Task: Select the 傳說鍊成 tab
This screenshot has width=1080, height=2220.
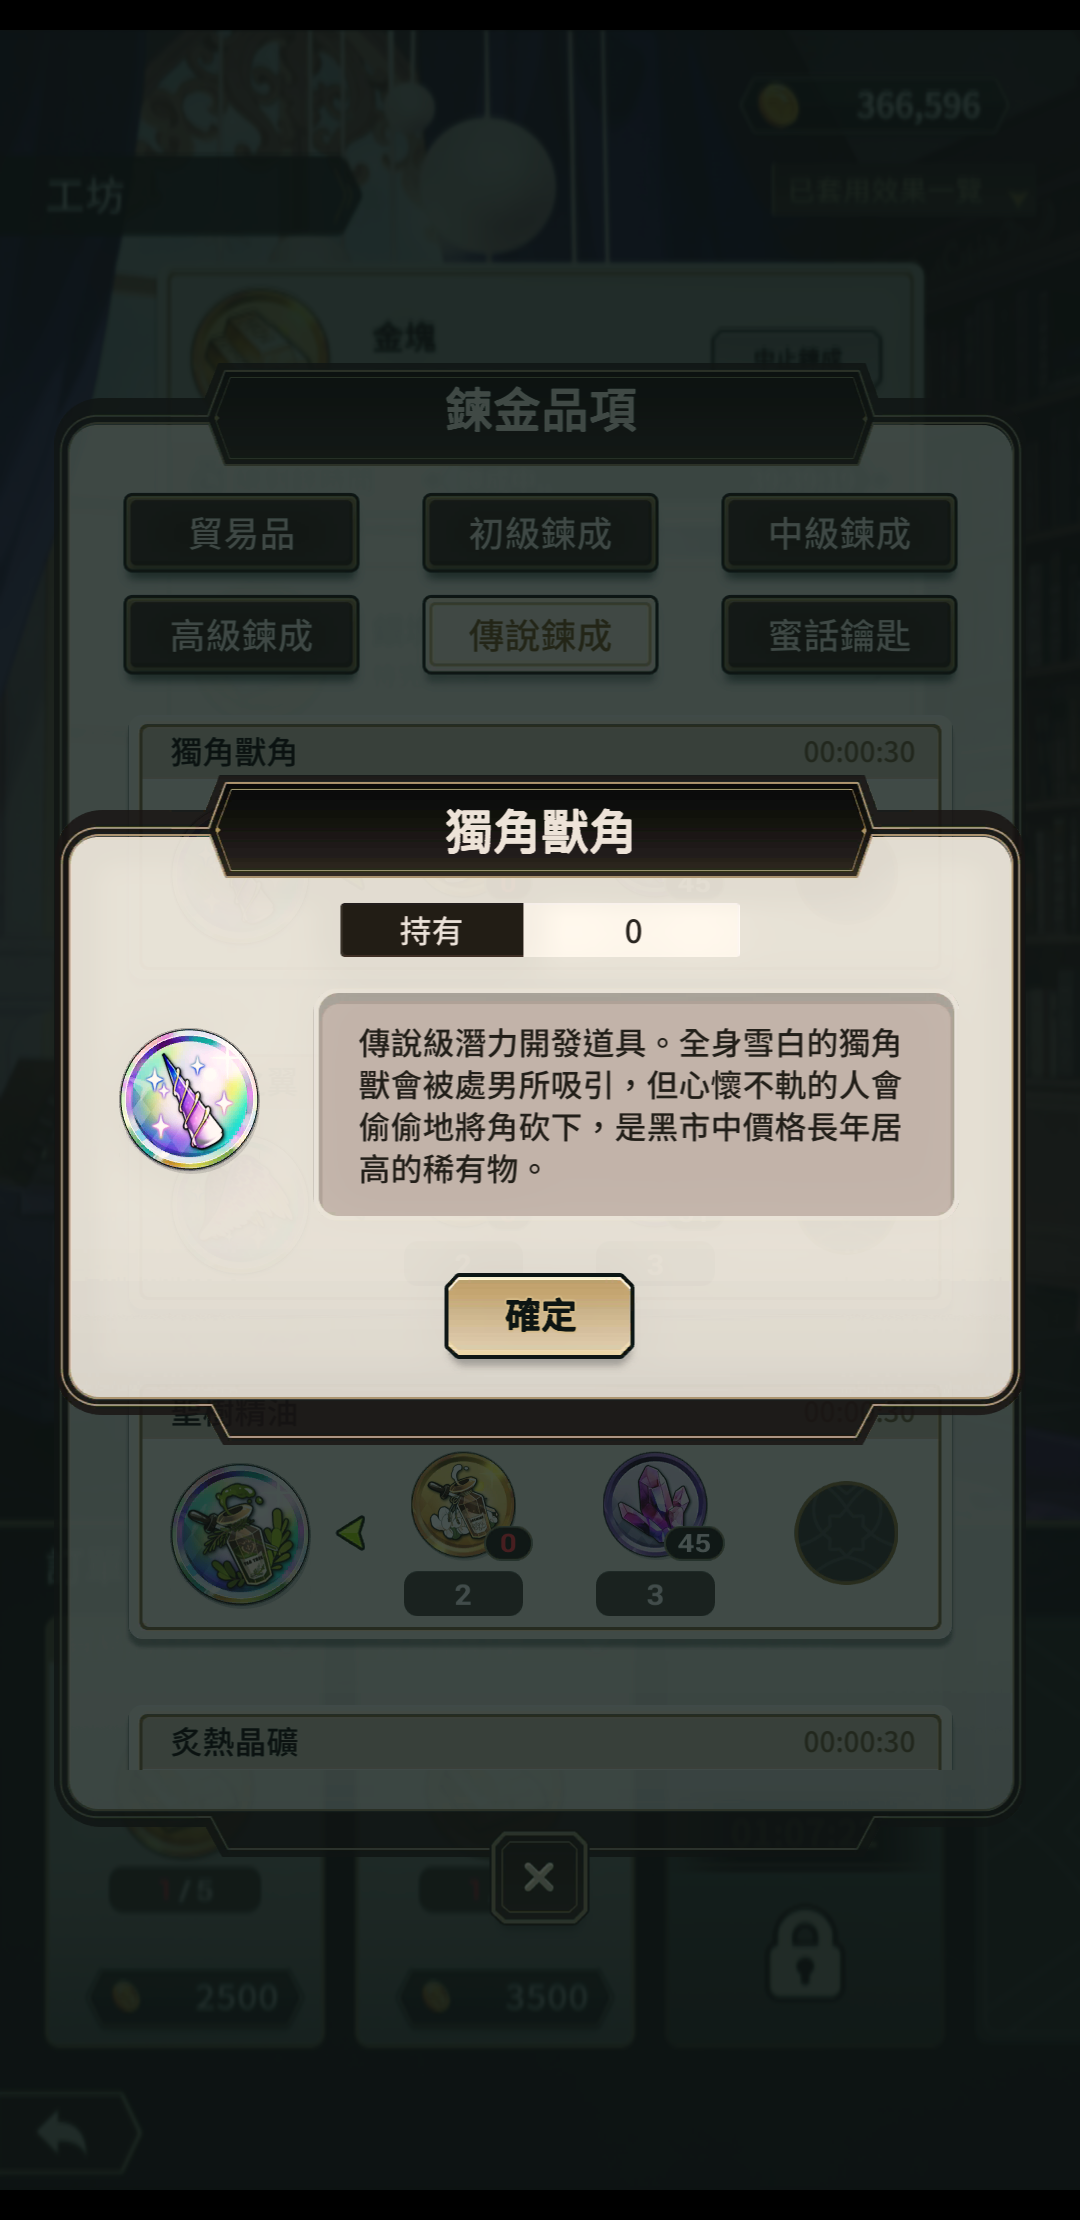Action: 540,635
